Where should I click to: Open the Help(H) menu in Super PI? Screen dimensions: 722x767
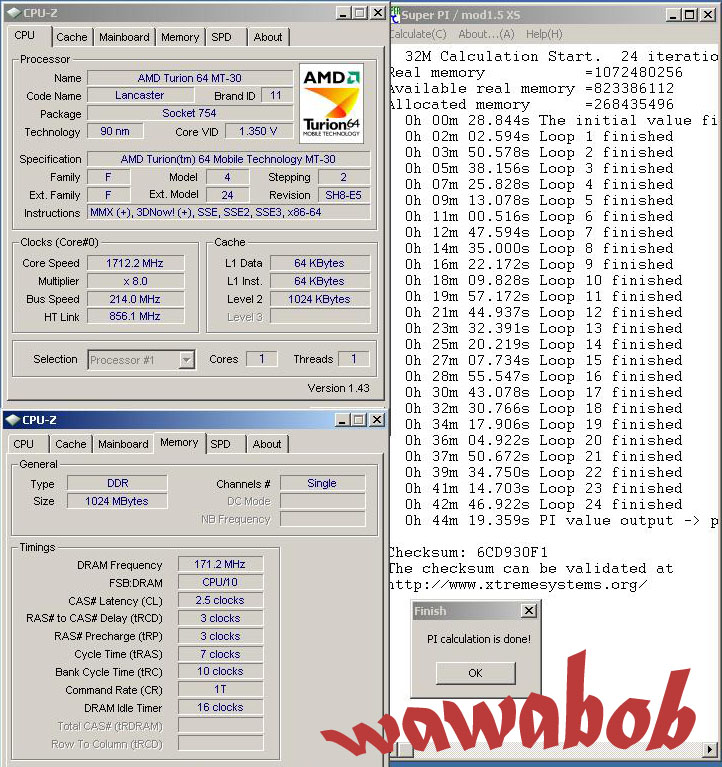(x=544, y=34)
